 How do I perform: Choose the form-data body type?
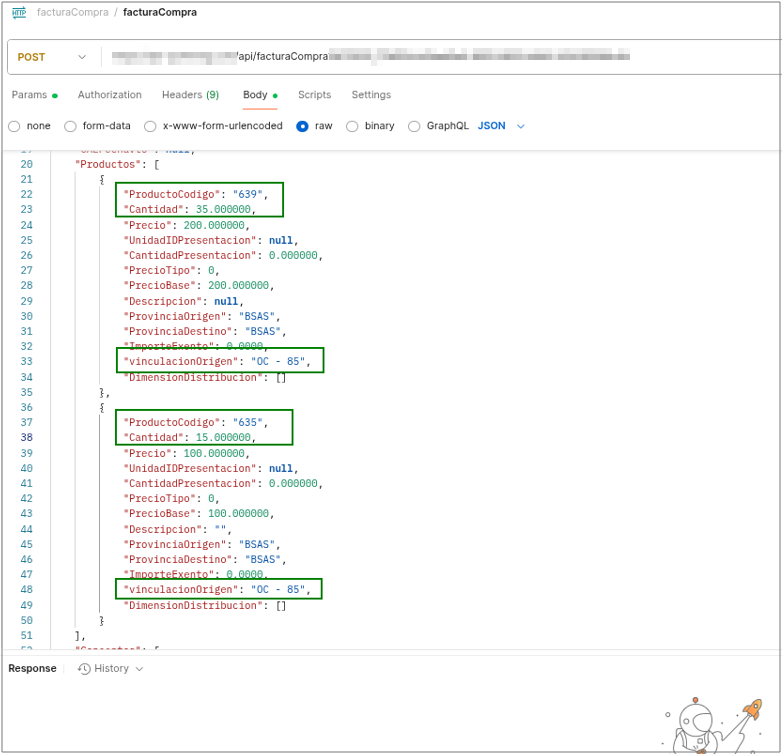pyautogui.click(x=70, y=126)
